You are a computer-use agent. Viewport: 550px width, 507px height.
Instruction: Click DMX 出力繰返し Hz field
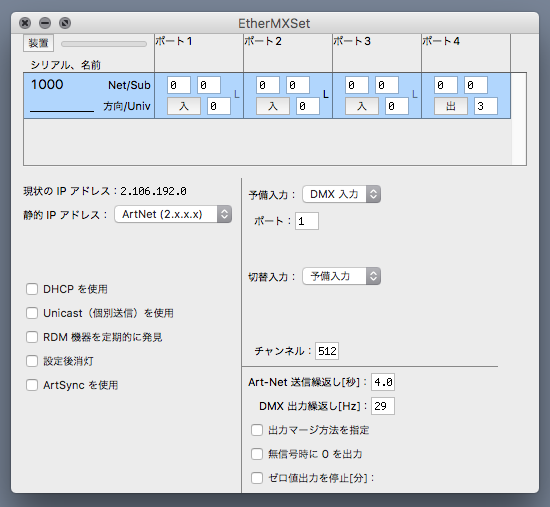click(x=383, y=406)
